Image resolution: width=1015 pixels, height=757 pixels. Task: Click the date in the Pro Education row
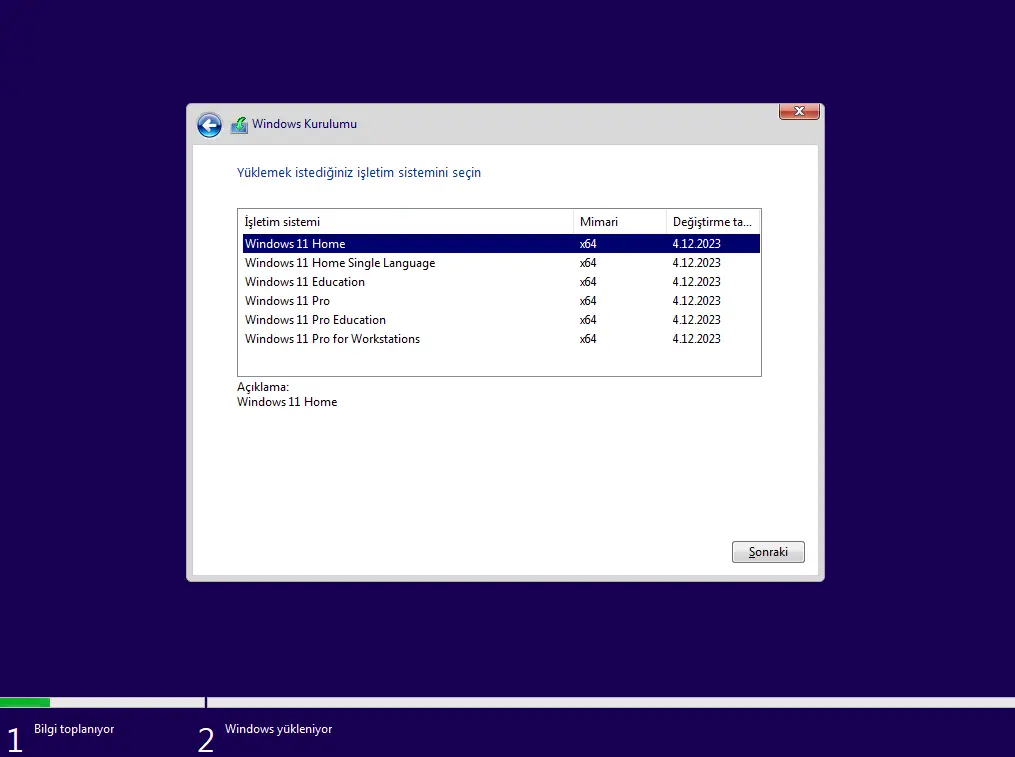pos(696,320)
